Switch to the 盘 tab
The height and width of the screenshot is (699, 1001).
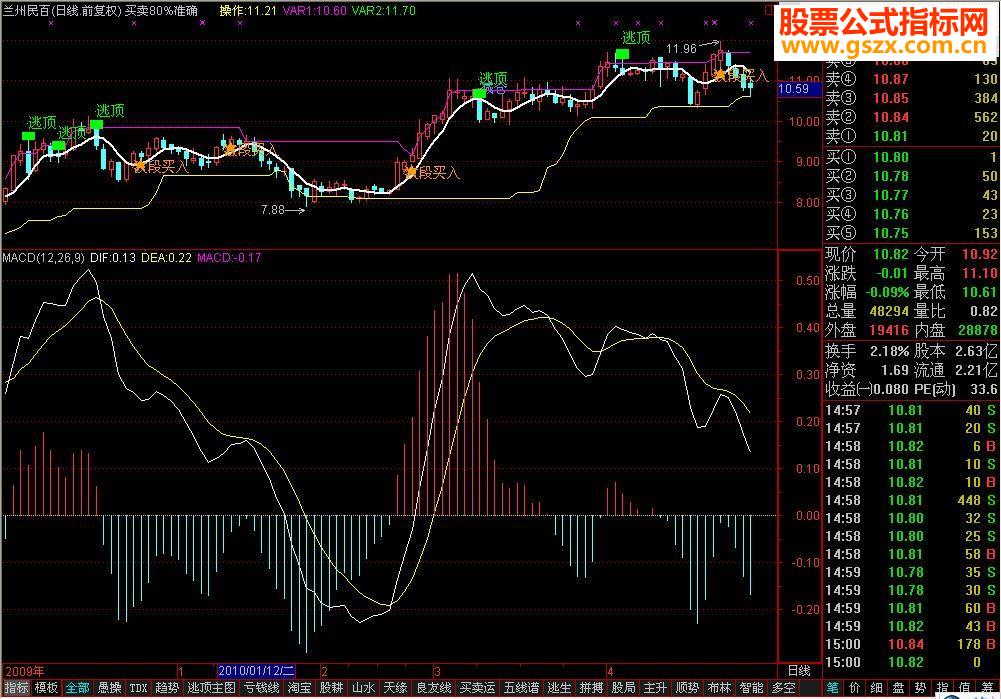coord(898,688)
